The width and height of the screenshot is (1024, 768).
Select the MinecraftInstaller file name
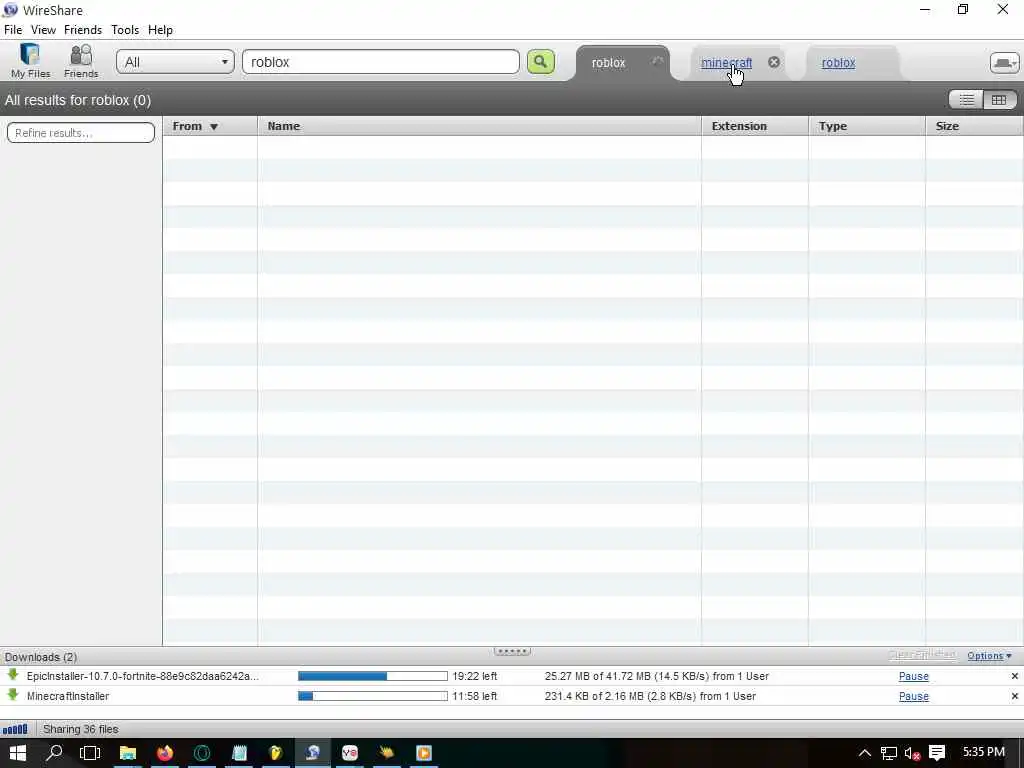pos(68,696)
